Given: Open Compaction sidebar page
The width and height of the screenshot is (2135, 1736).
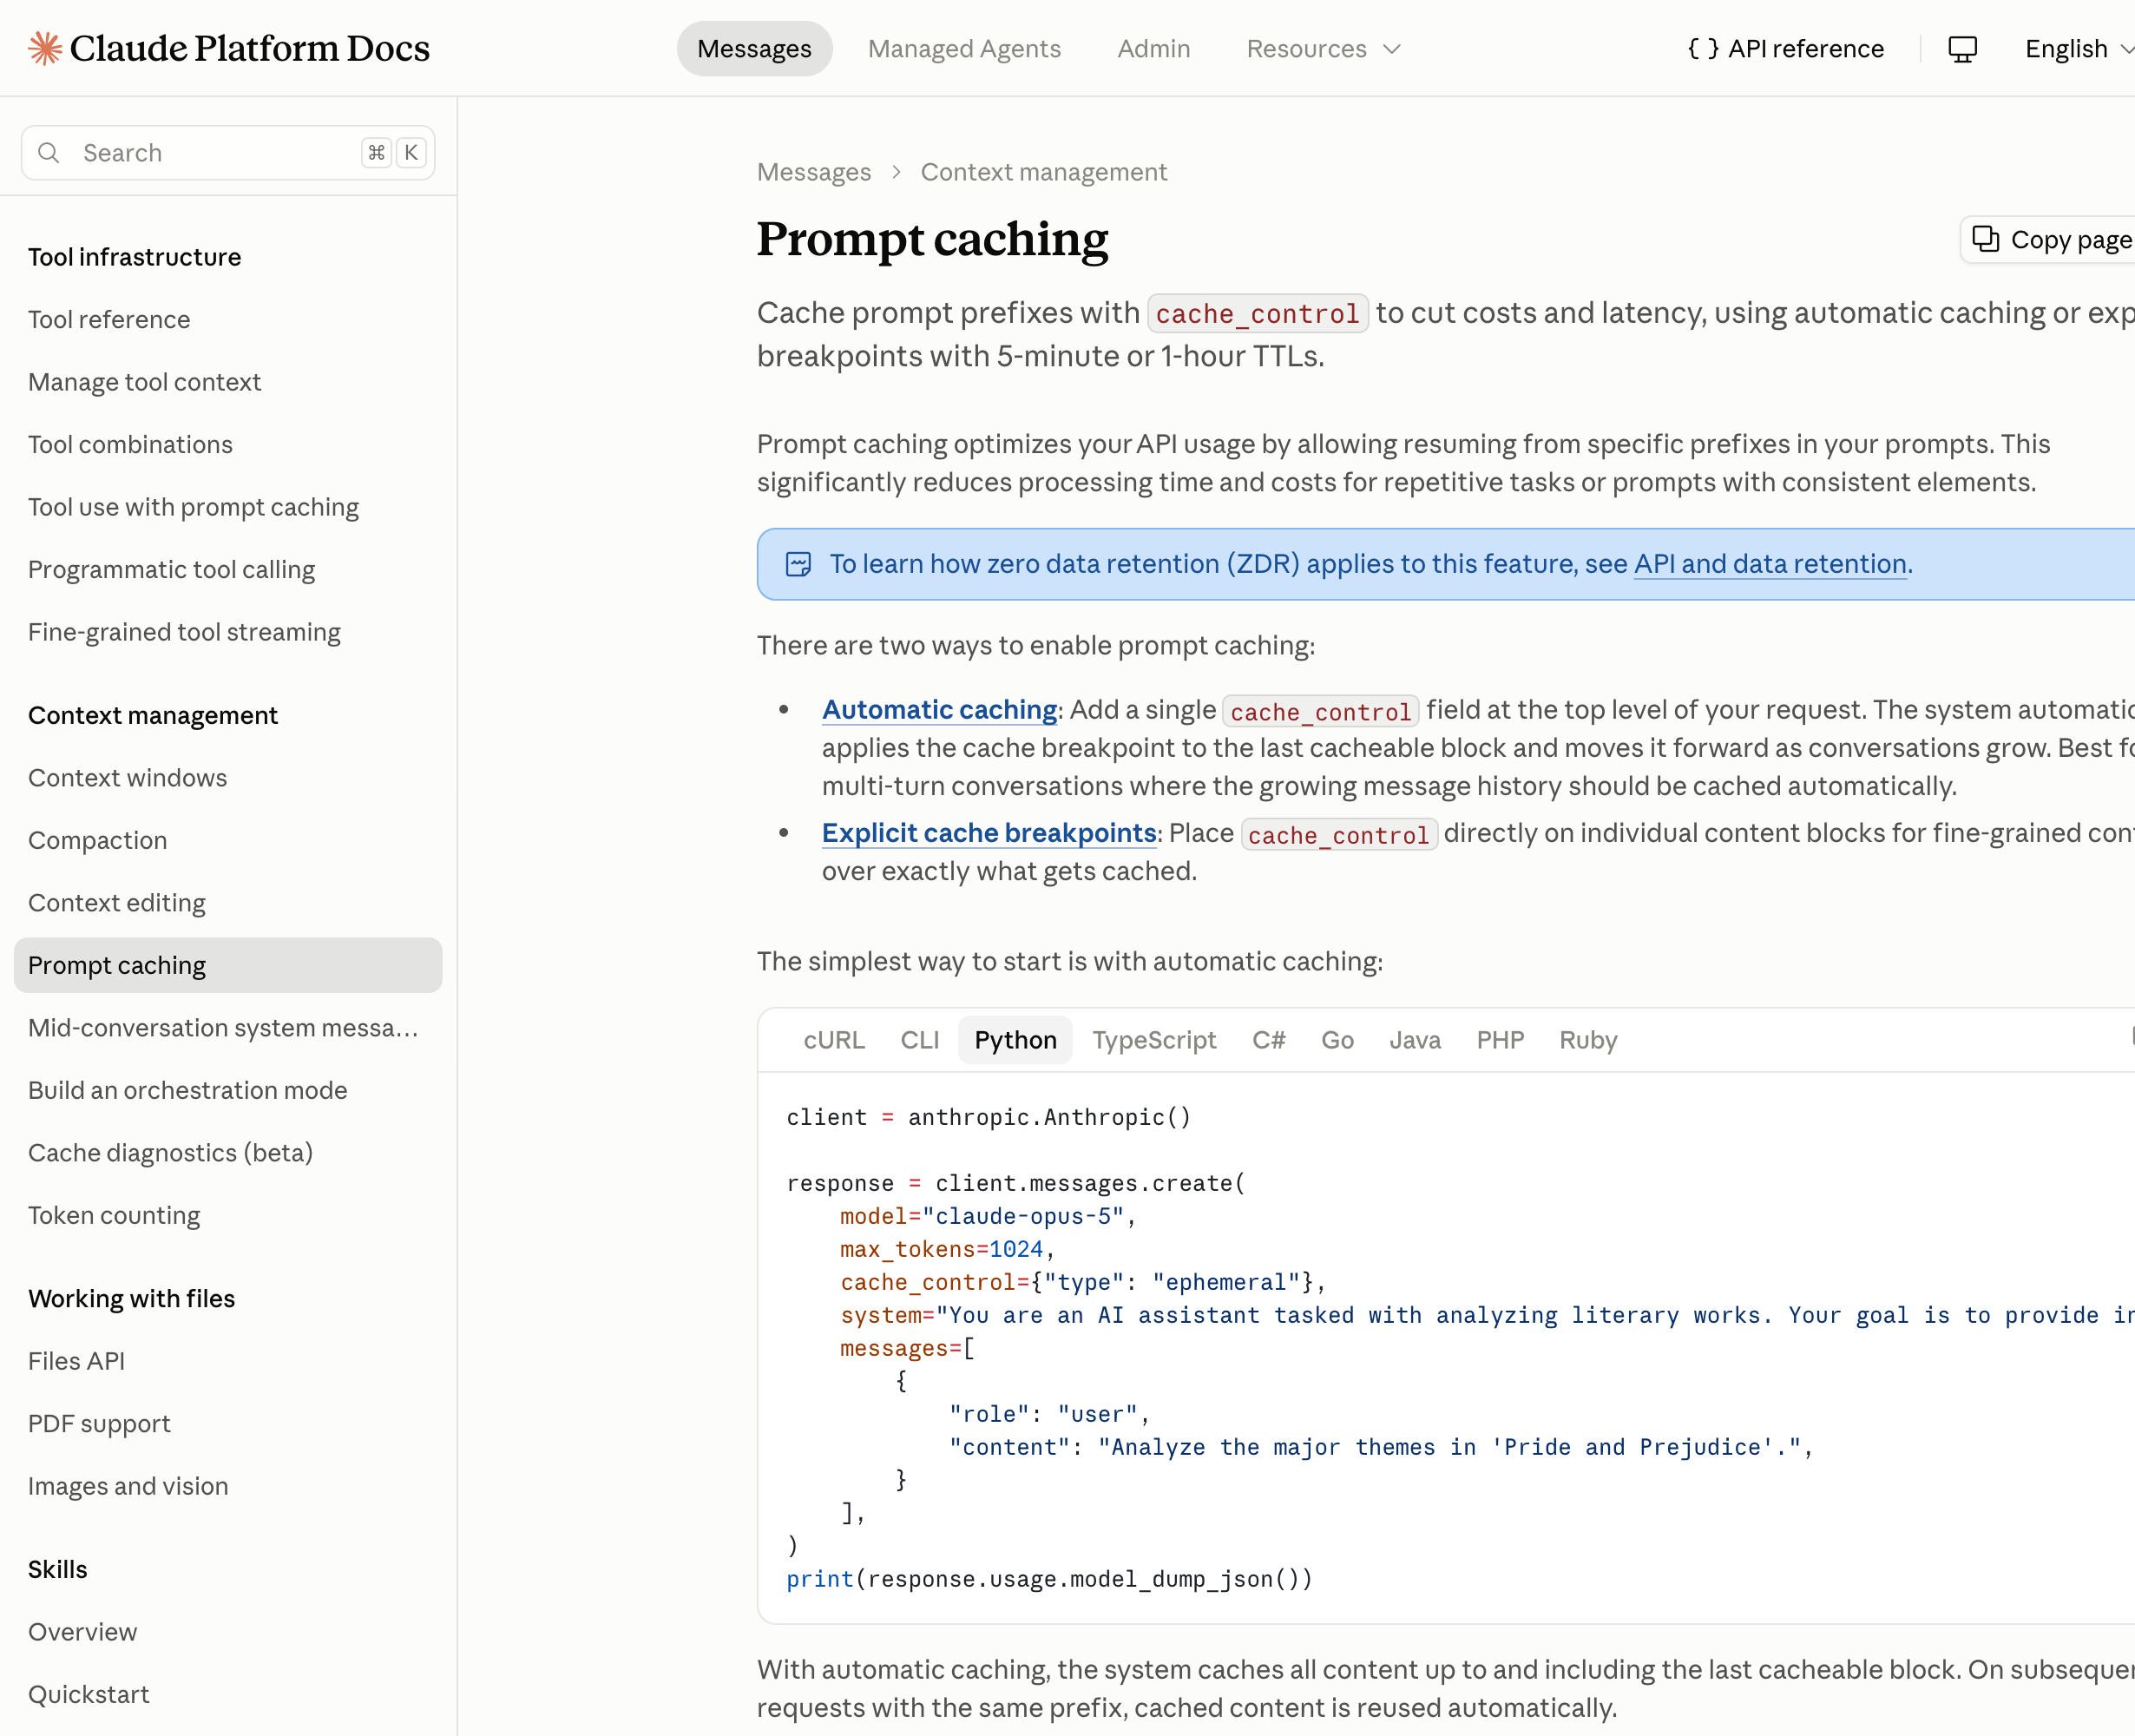Looking at the screenshot, I should 97,841.
